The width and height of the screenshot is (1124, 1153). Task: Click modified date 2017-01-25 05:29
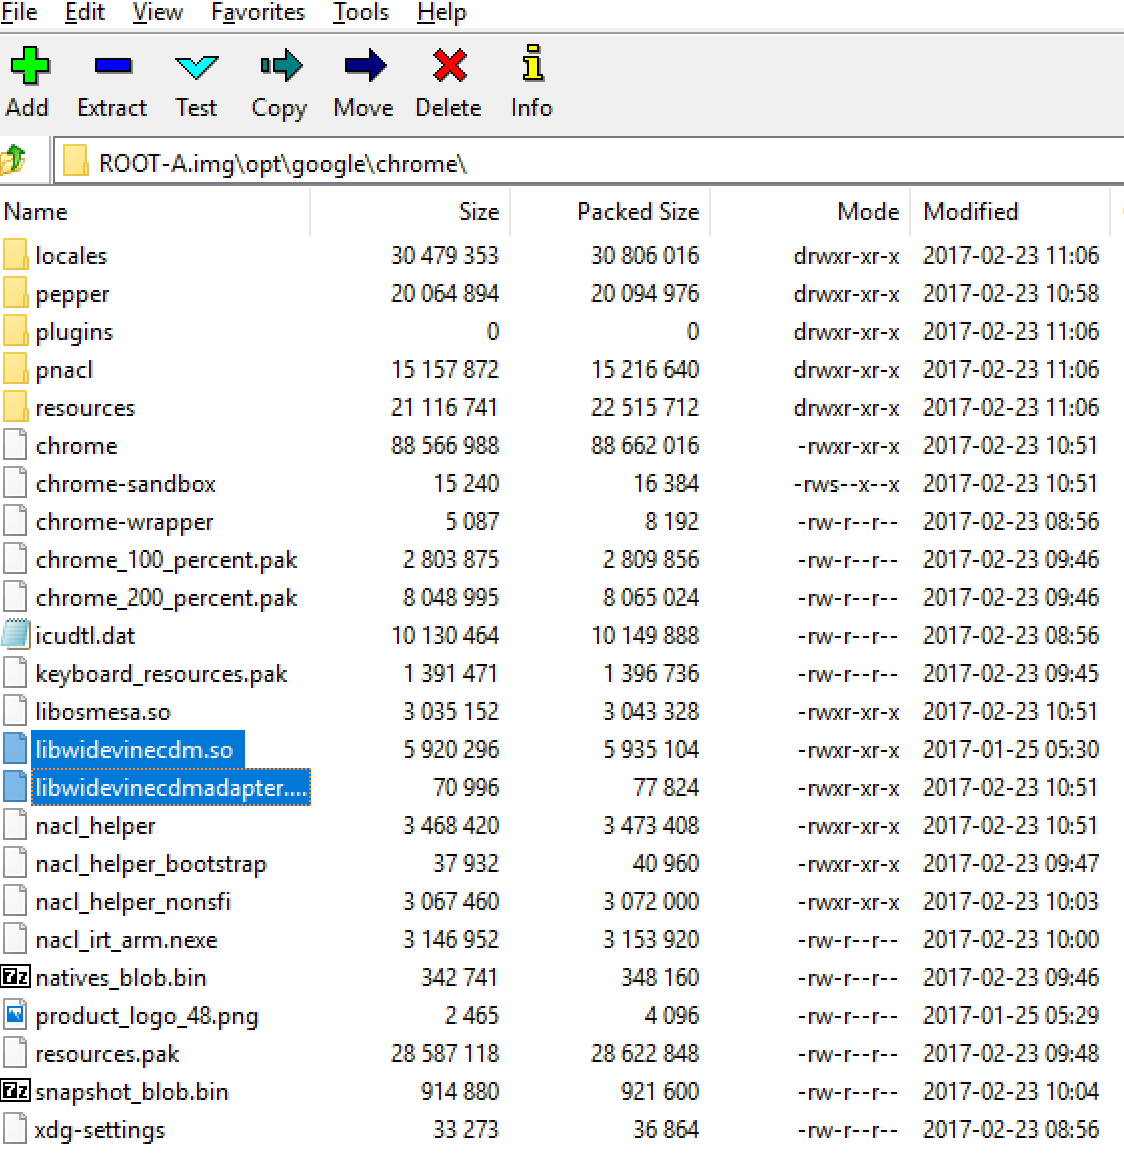click(1011, 1015)
